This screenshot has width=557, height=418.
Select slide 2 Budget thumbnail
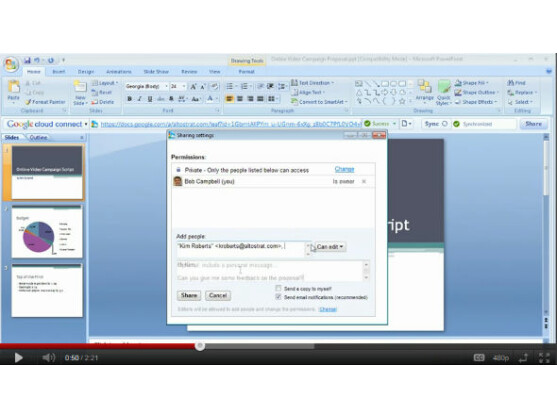click(47, 231)
